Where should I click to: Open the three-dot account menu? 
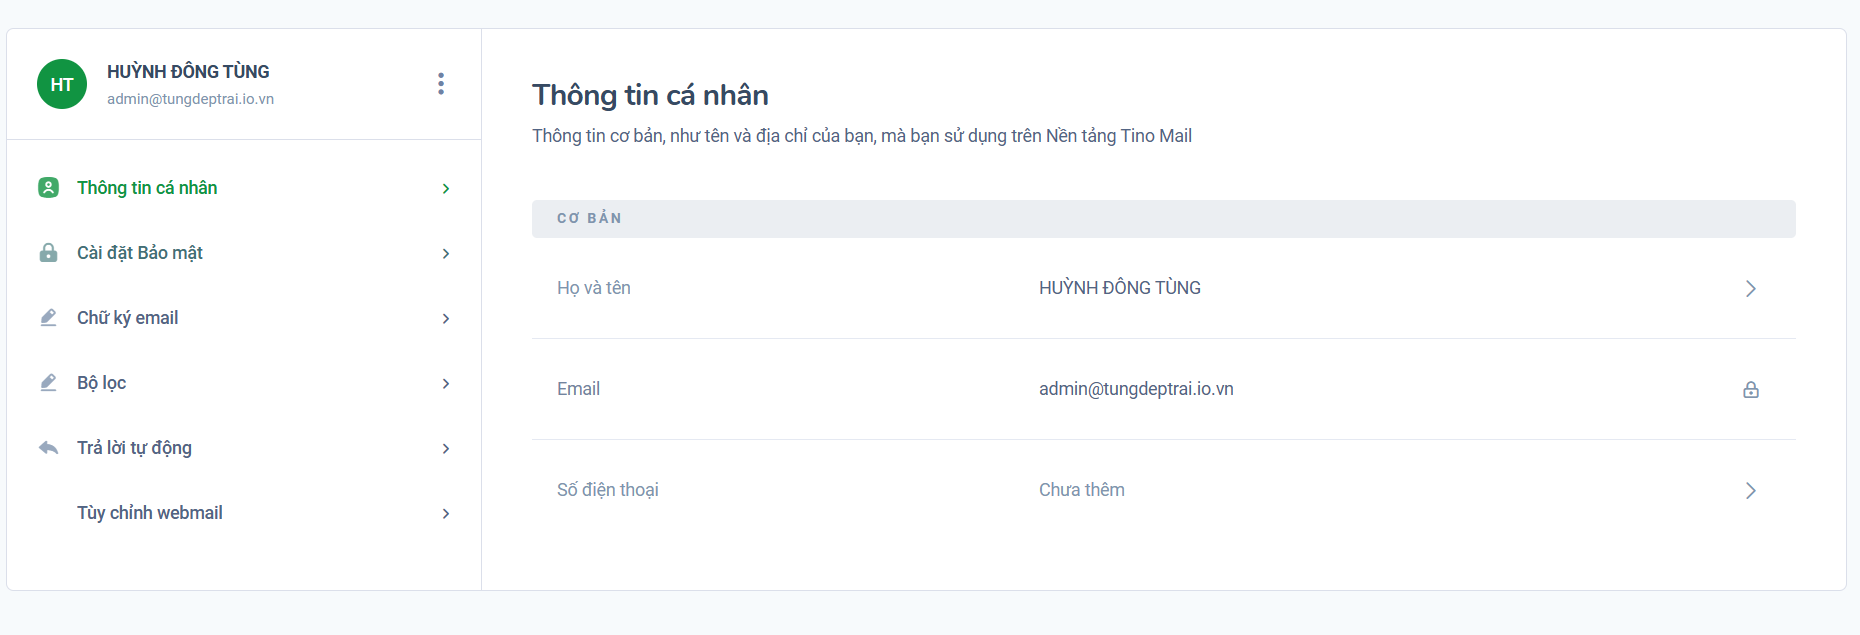point(440,84)
